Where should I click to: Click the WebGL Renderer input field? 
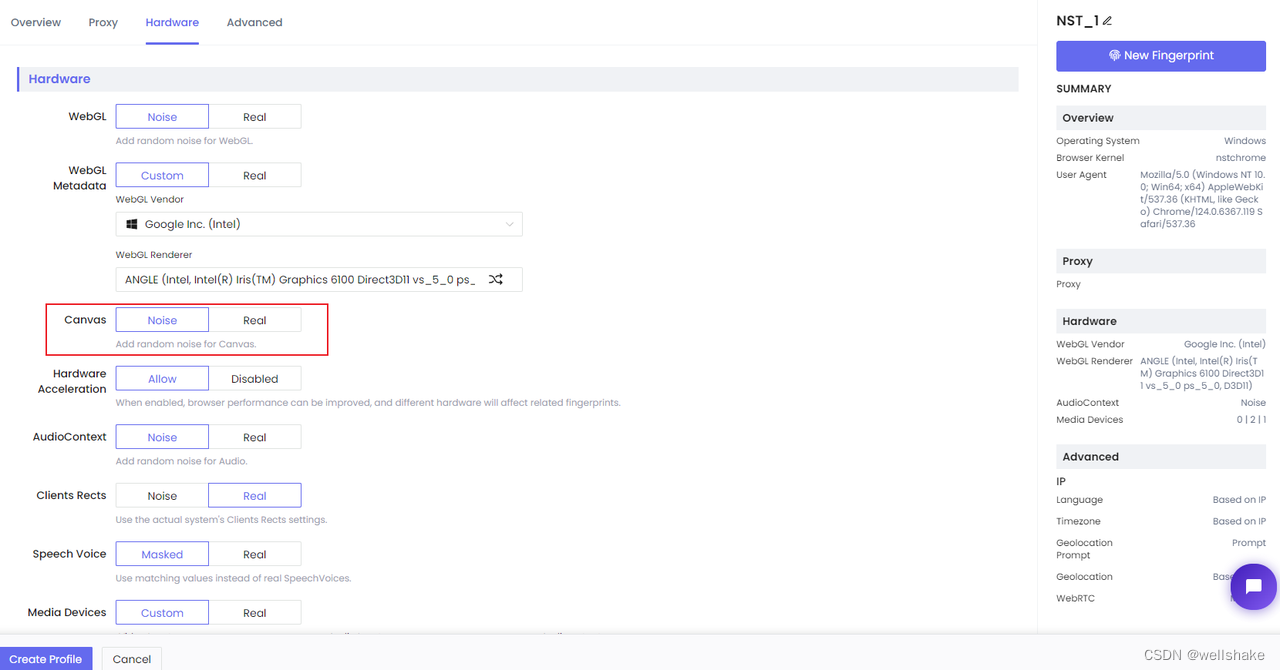point(319,279)
